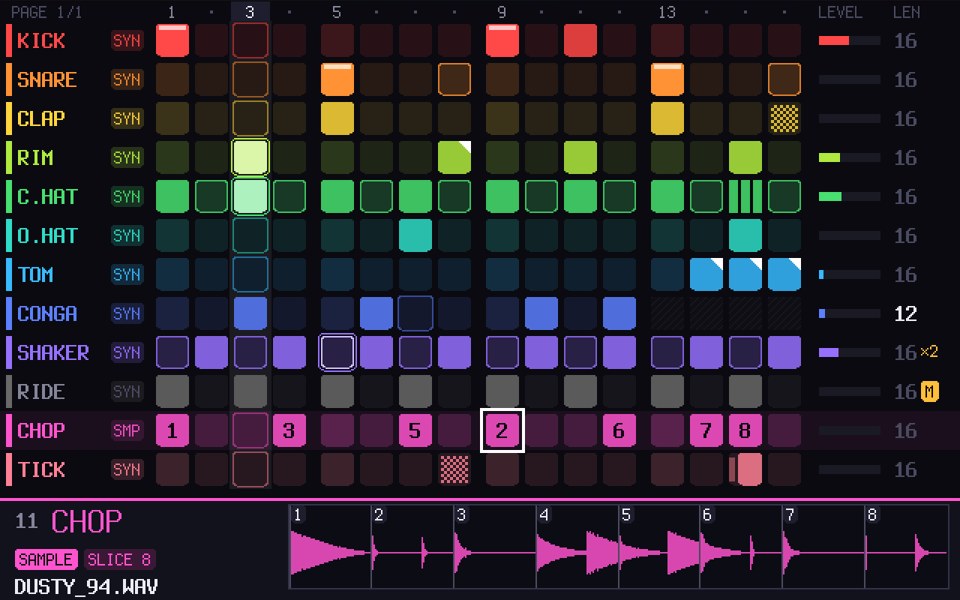Click the ×2 speed marker on SHAKER
Viewport: 960px width, 600px height.
[x=929, y=351]
